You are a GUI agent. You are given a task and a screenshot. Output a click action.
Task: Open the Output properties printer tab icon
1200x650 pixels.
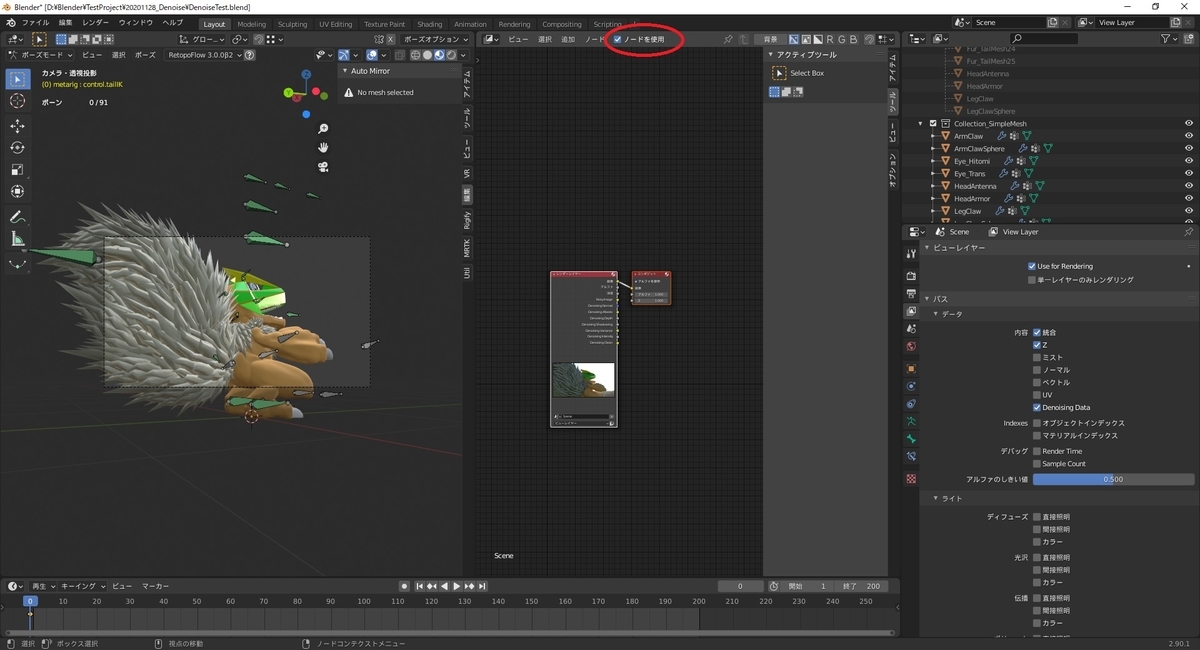(x=911, y=293)
